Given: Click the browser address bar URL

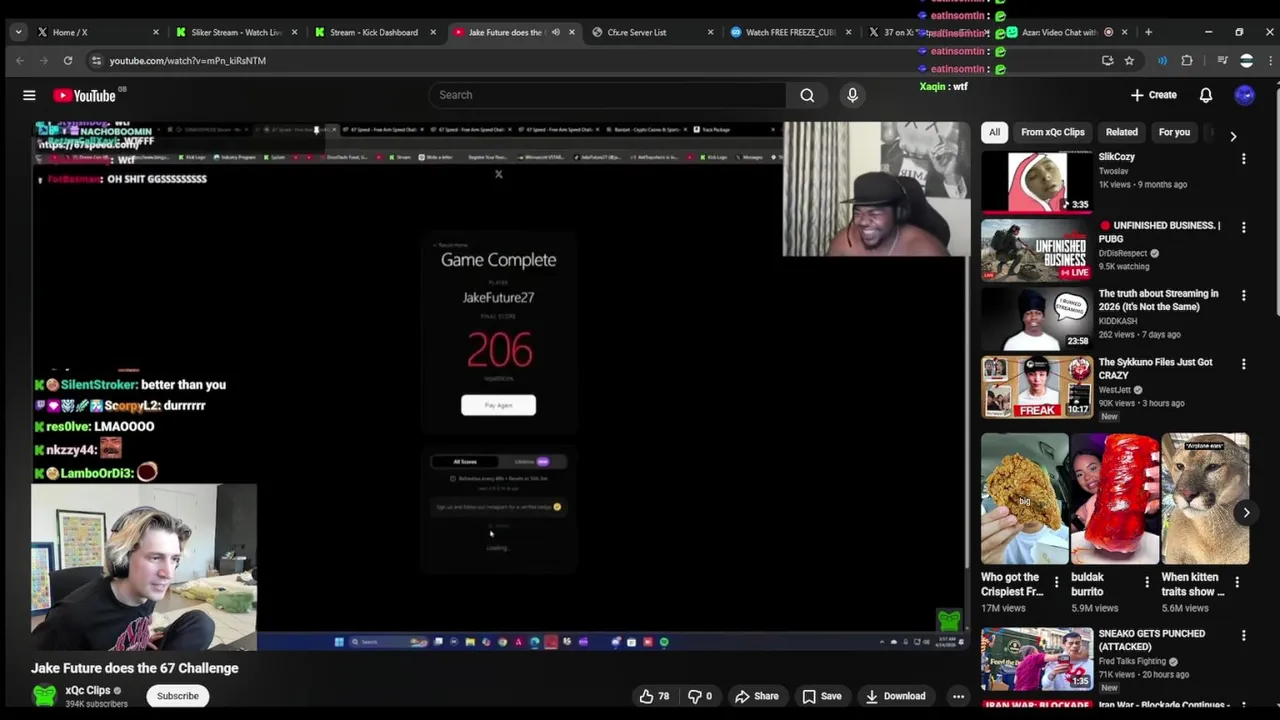Looking at the screenshot, I should click(188, 61).
